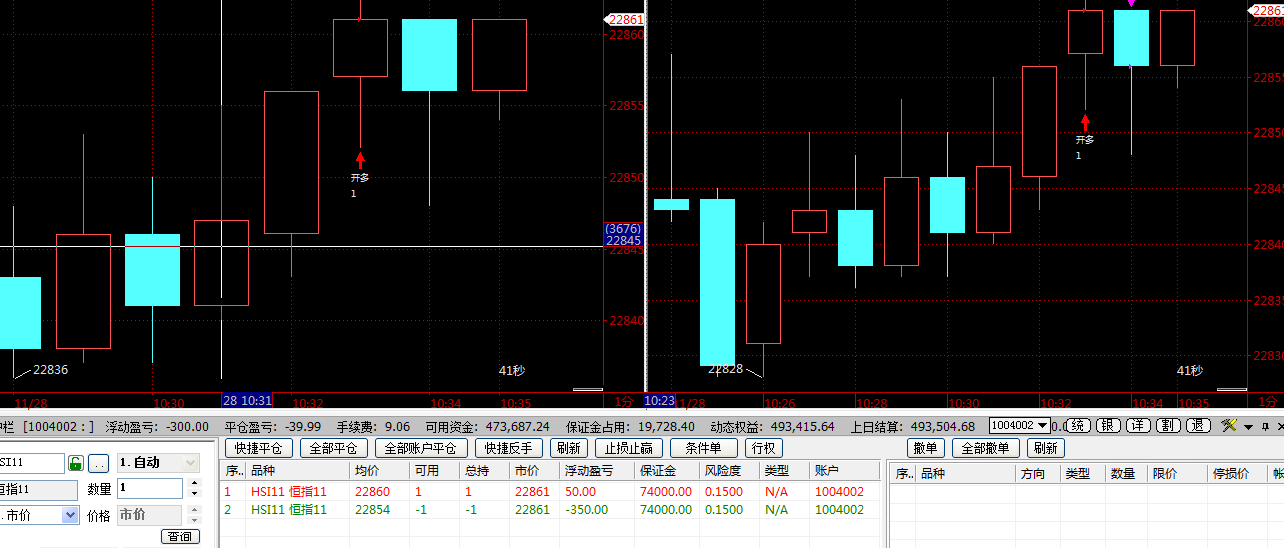Image resolution: width=1284 pixels, height=548 pixels.
Task: Increase order quantity with up stepper
Action: tap(192, 484)
